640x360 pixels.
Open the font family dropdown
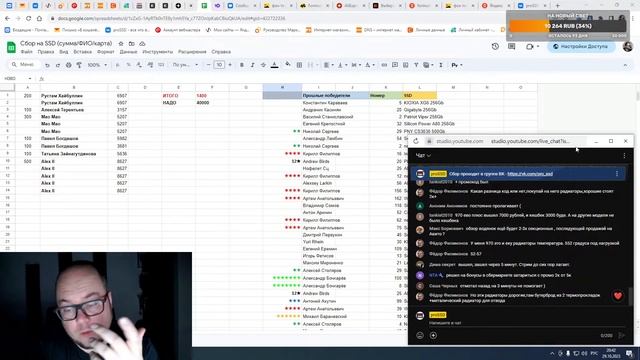[185, 65]
